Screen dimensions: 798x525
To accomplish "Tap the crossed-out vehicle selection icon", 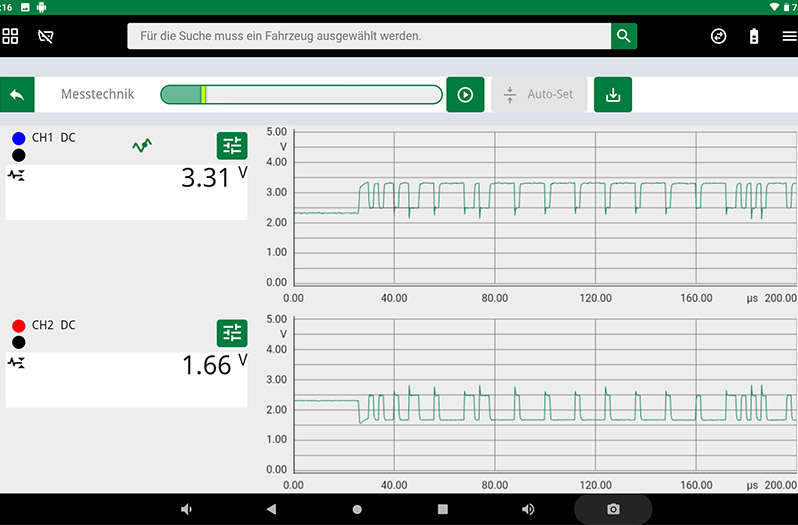I will pyautogui.click(x=45, y=36).
